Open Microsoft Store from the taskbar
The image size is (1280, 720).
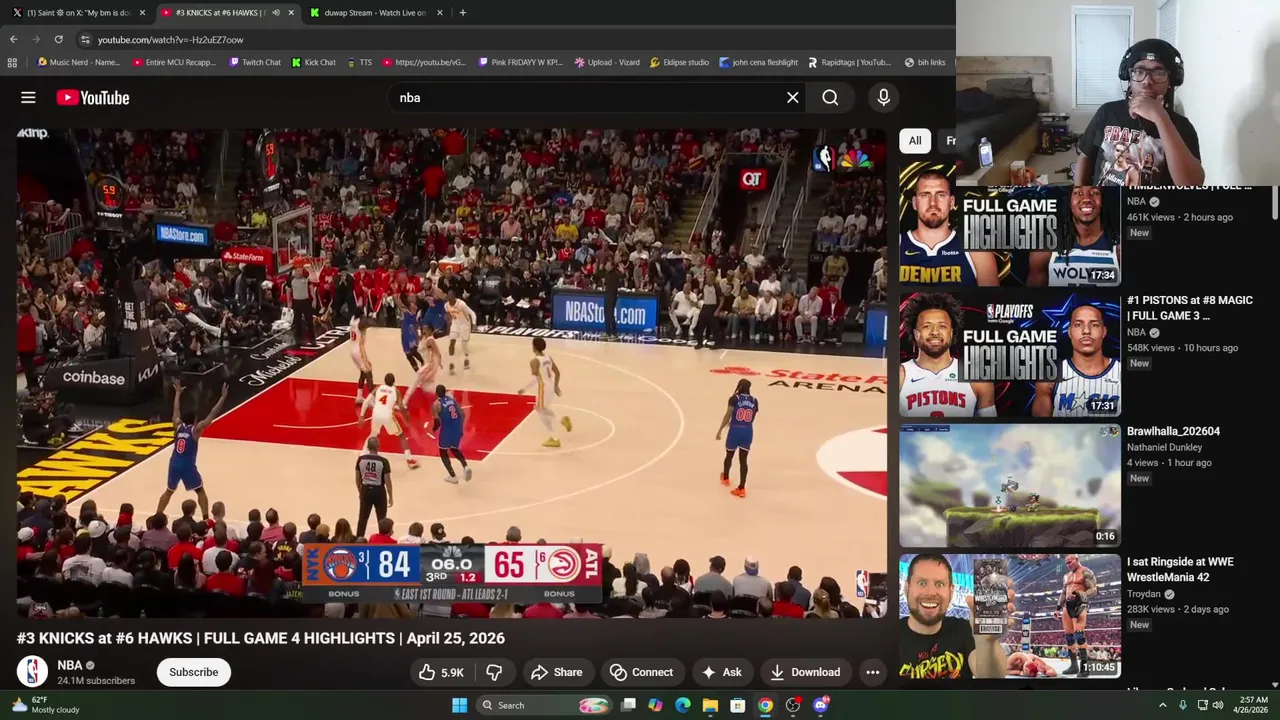point(737,705)
